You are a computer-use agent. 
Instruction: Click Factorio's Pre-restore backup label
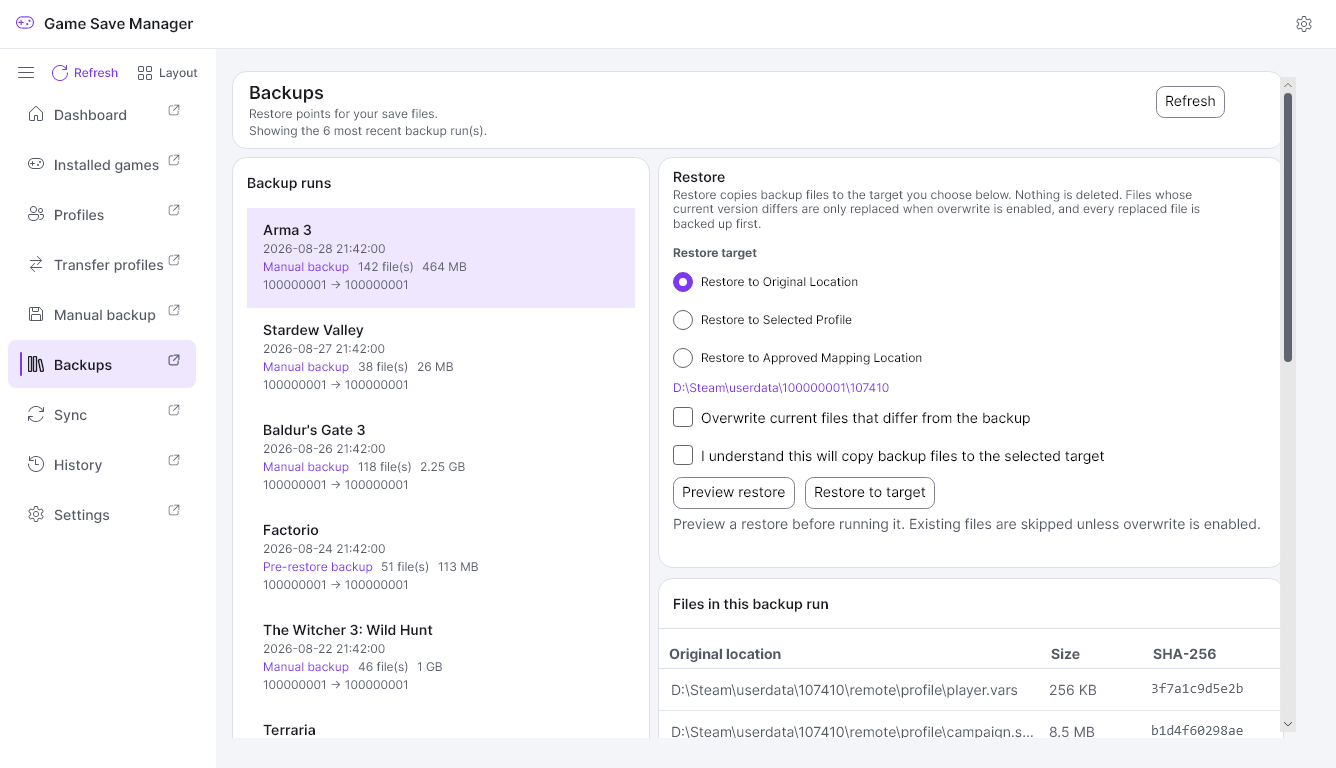(317, 567)
